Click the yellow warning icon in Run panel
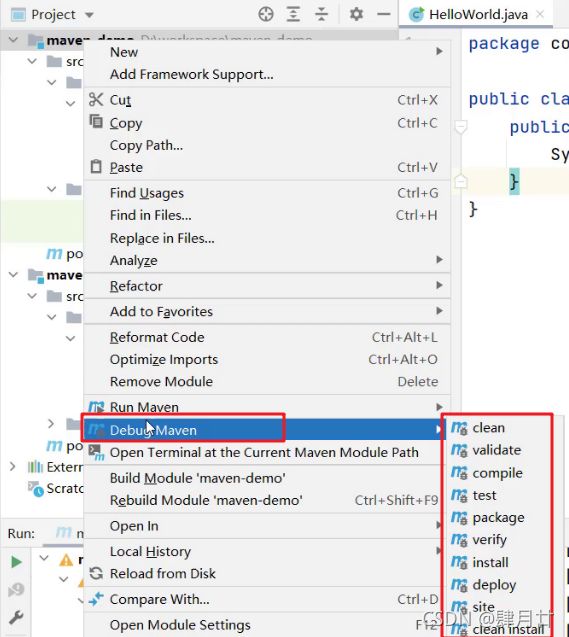 66,560
